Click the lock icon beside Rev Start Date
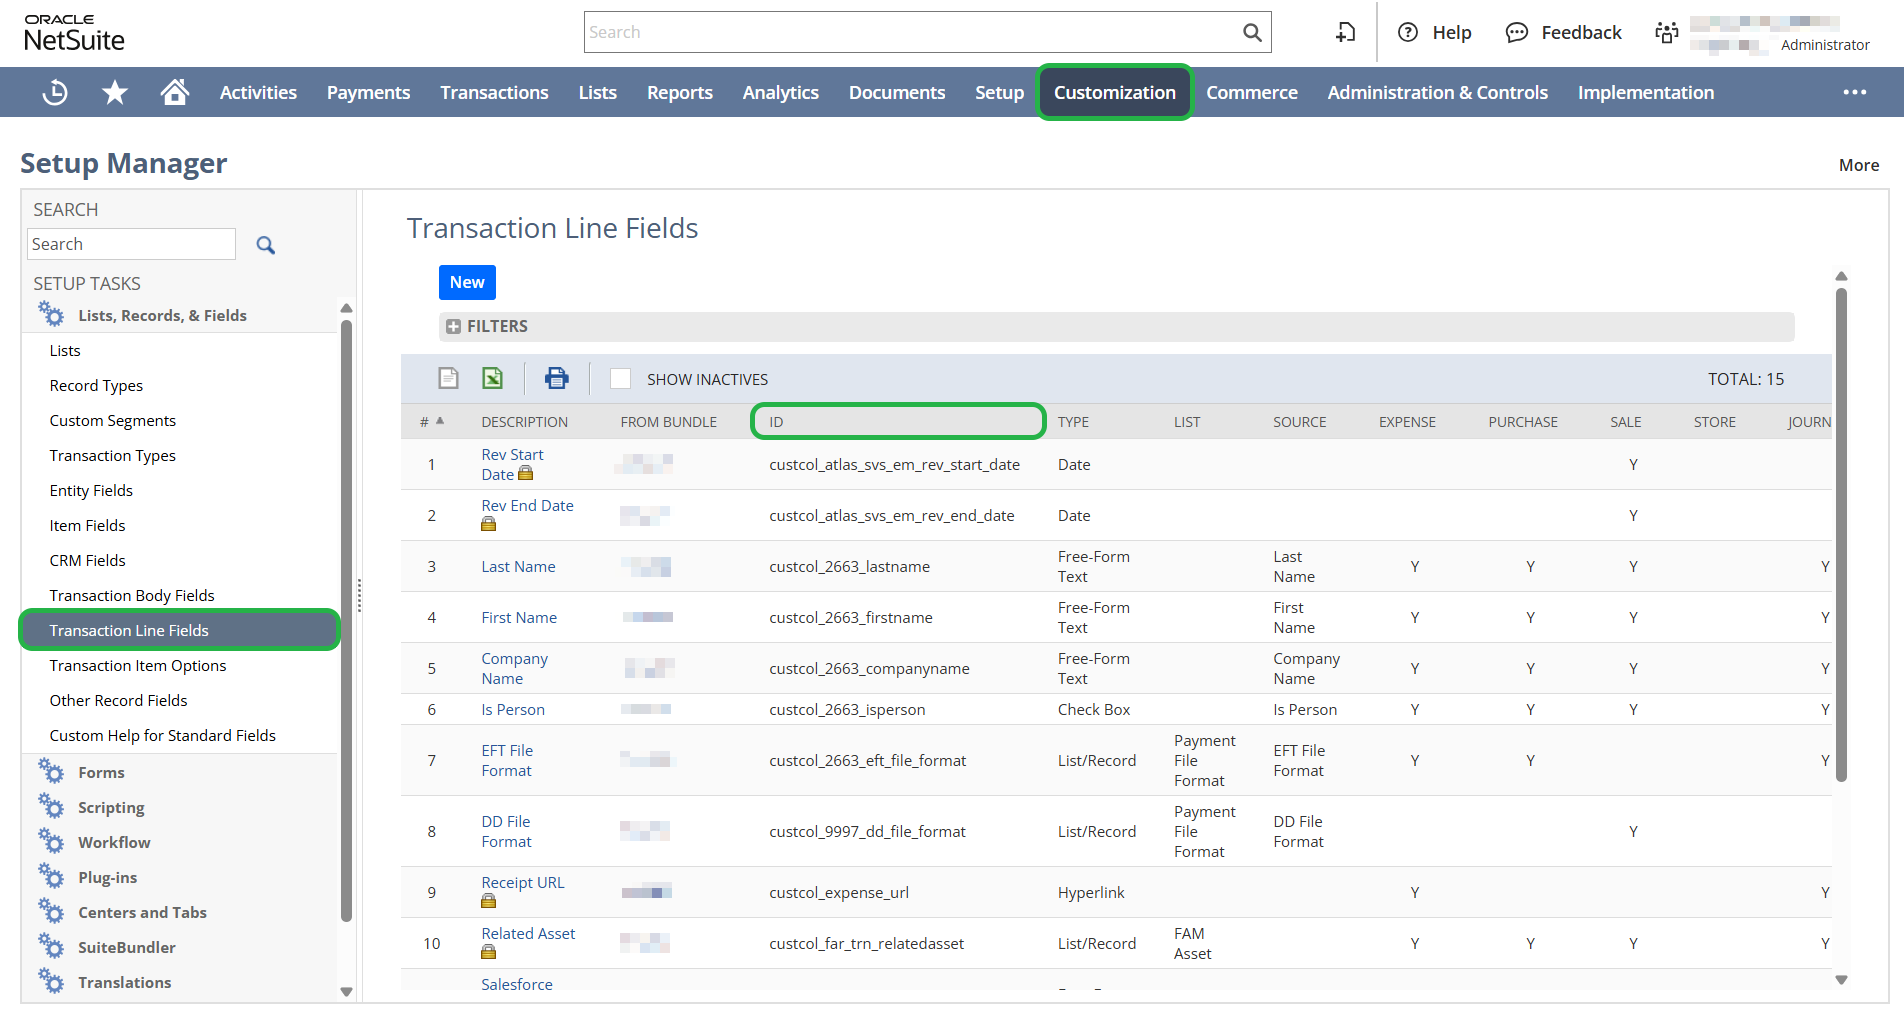Screen dimensions: 1904x1025 [526, 474]
